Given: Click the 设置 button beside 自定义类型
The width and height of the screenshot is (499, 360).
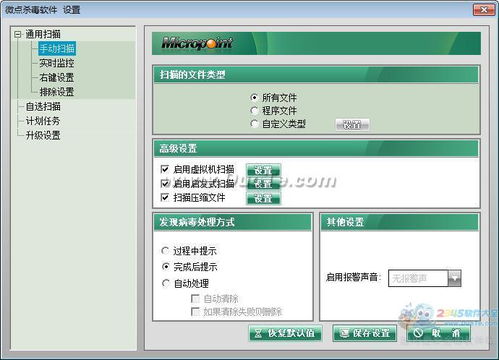Looking at the screenshot, I should click(x=352, y=125).
